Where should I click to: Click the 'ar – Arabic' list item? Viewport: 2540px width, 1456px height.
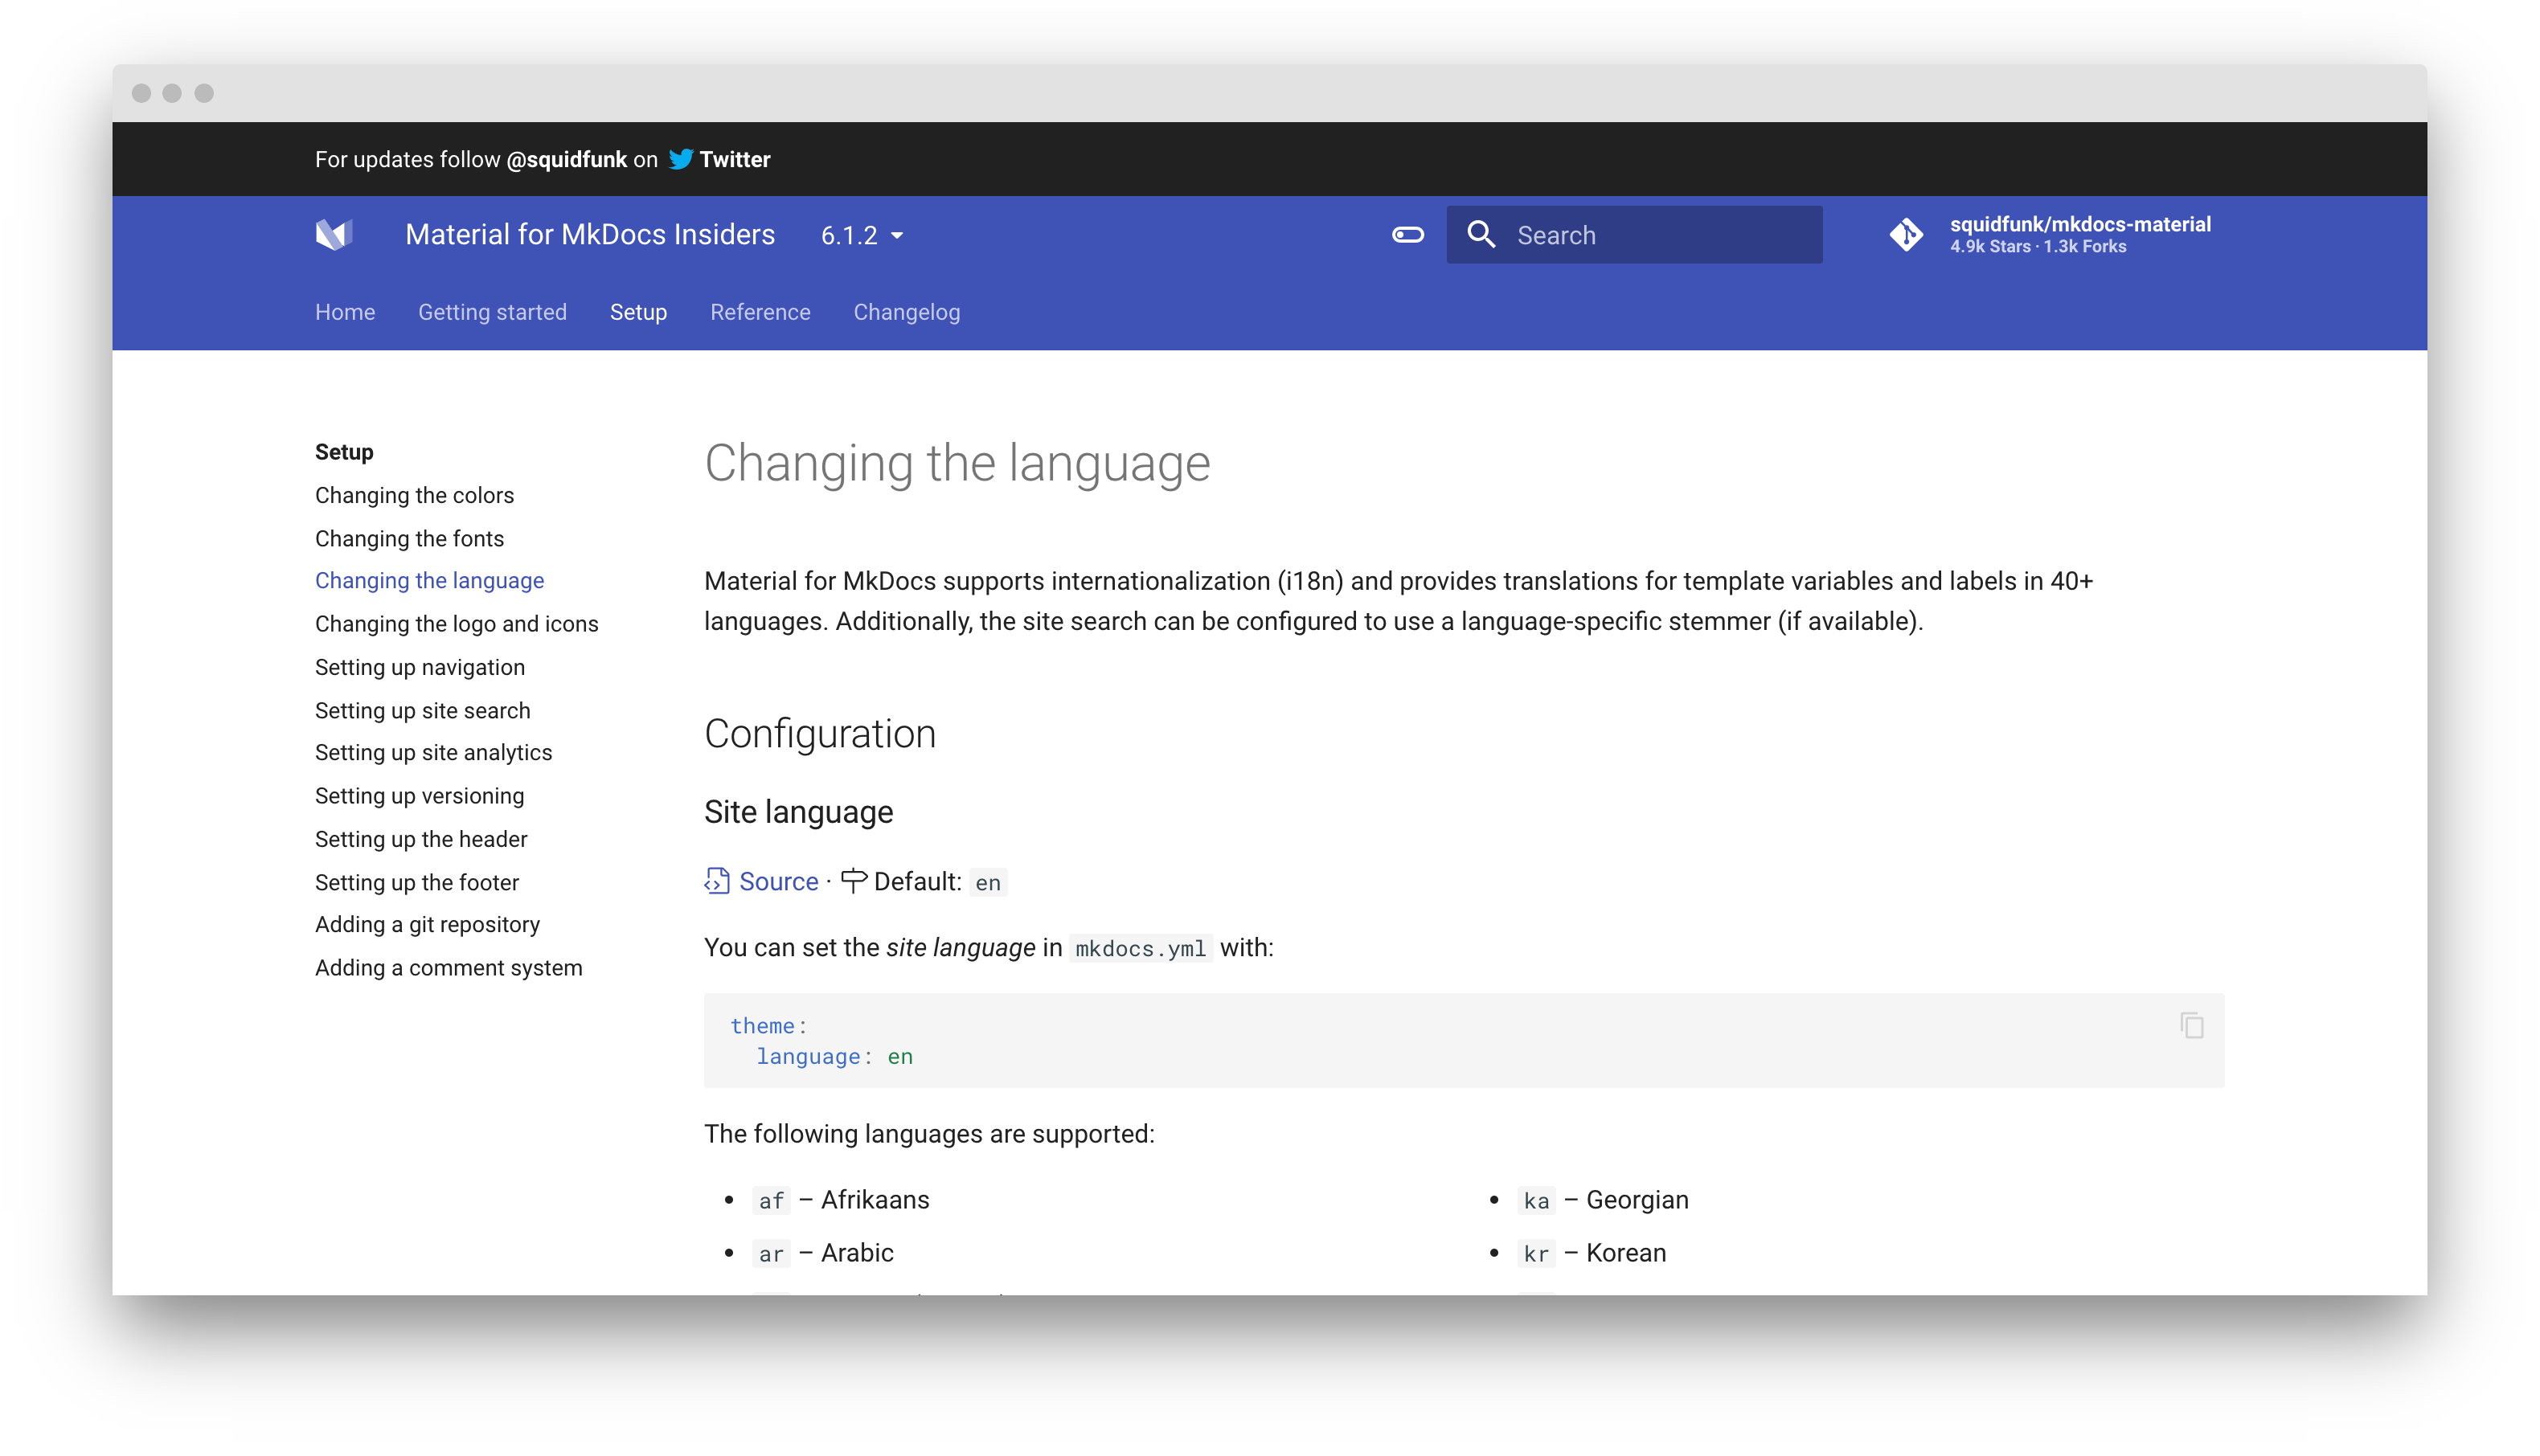[823, 1253]
